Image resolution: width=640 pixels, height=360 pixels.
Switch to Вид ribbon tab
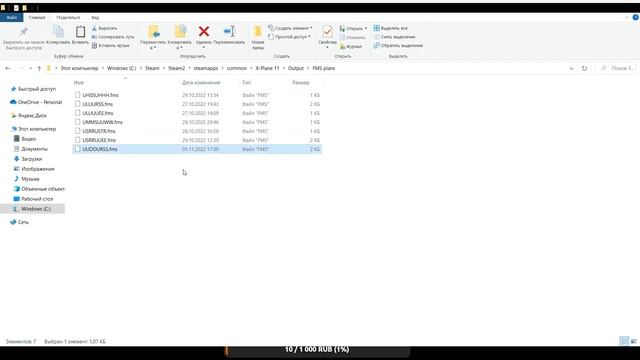pyautogui.click(x=95, y=18)
